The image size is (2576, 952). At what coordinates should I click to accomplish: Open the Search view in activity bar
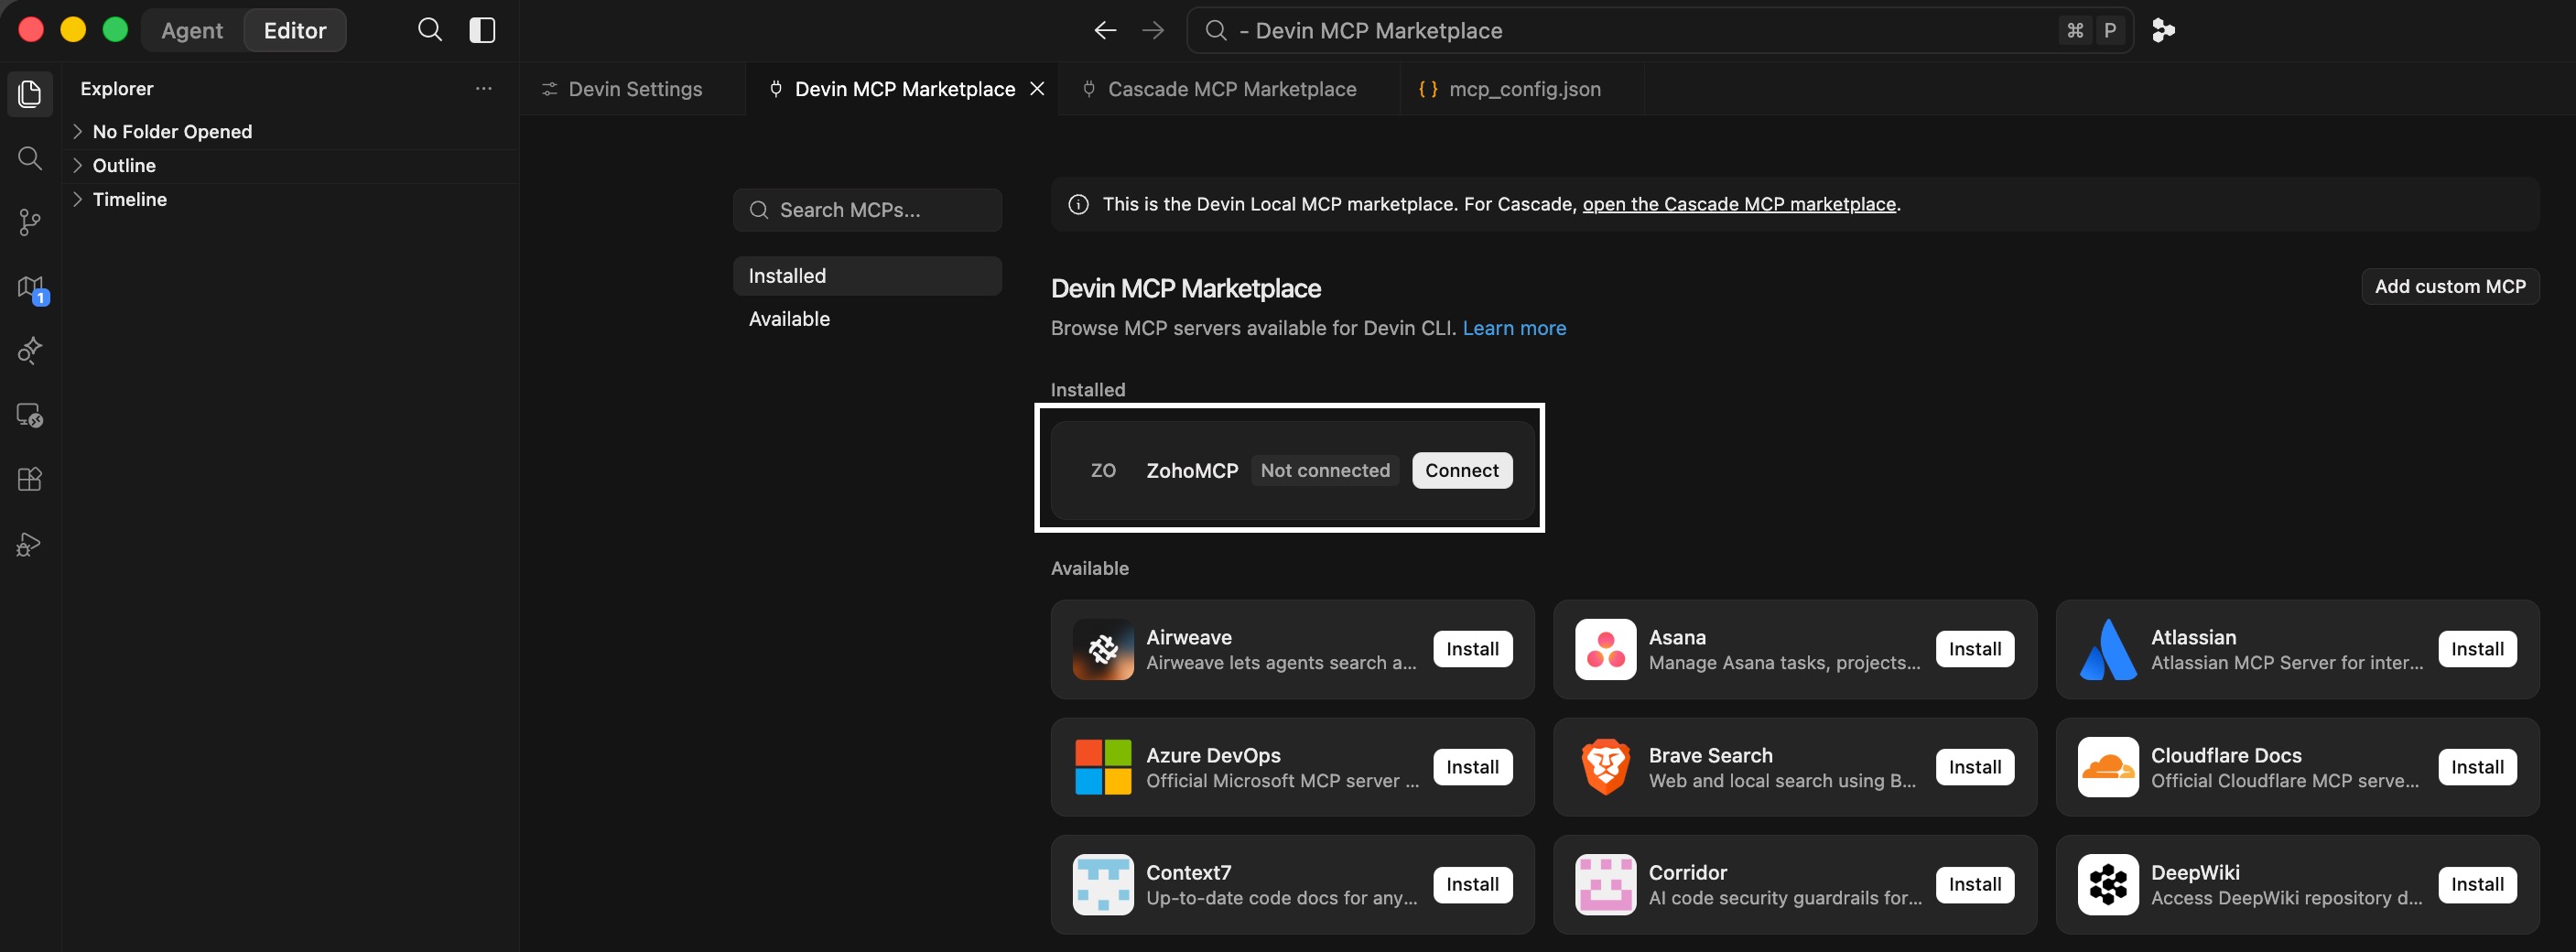click(x=30, y=158)
